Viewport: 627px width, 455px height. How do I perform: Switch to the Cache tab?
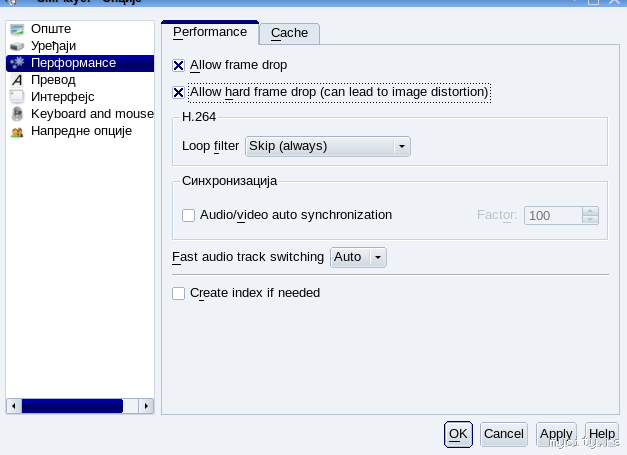[289, 33]
